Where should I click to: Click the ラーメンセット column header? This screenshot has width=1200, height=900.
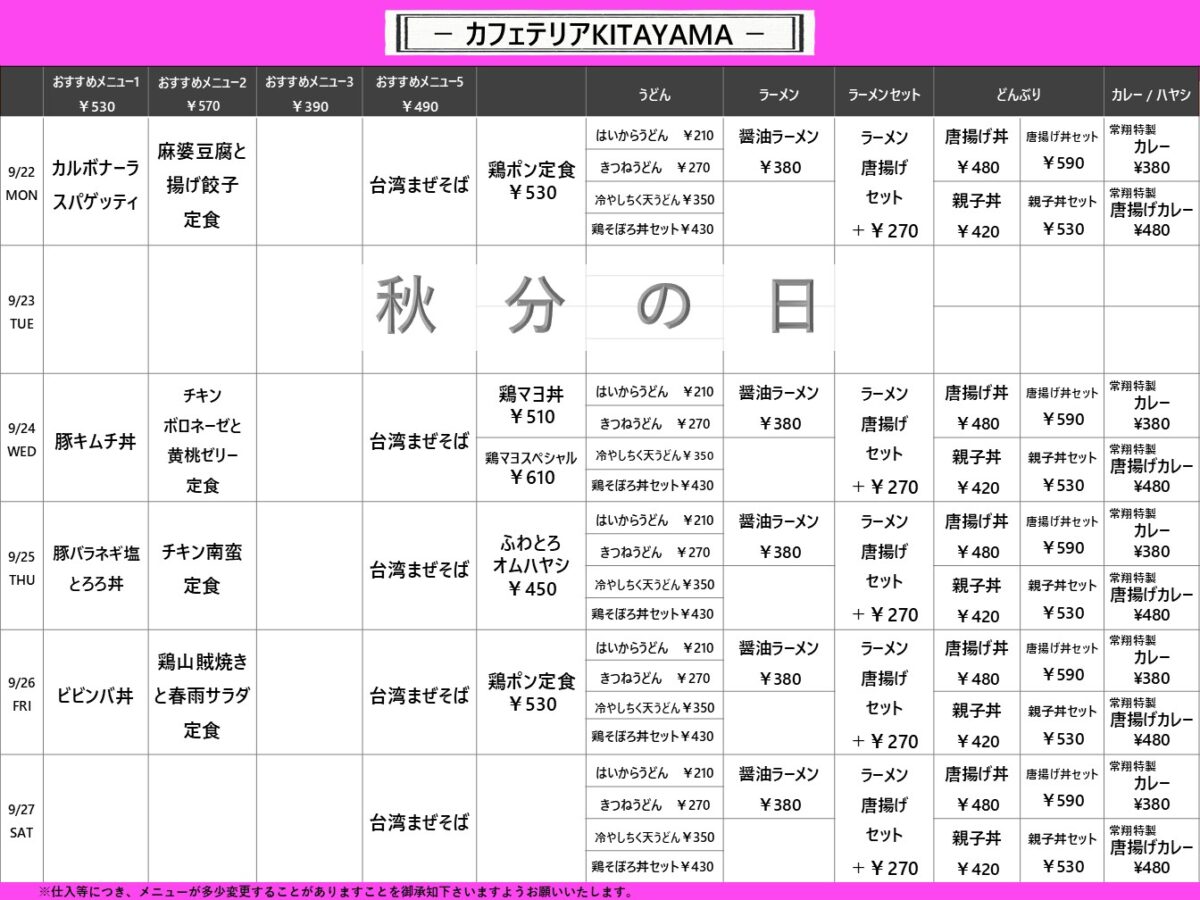(x=883, y=95)
